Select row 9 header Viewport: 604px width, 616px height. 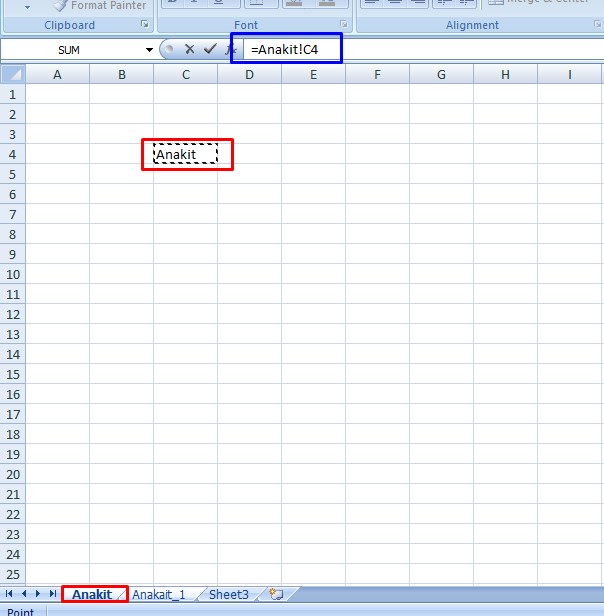[x=13, y=255]
